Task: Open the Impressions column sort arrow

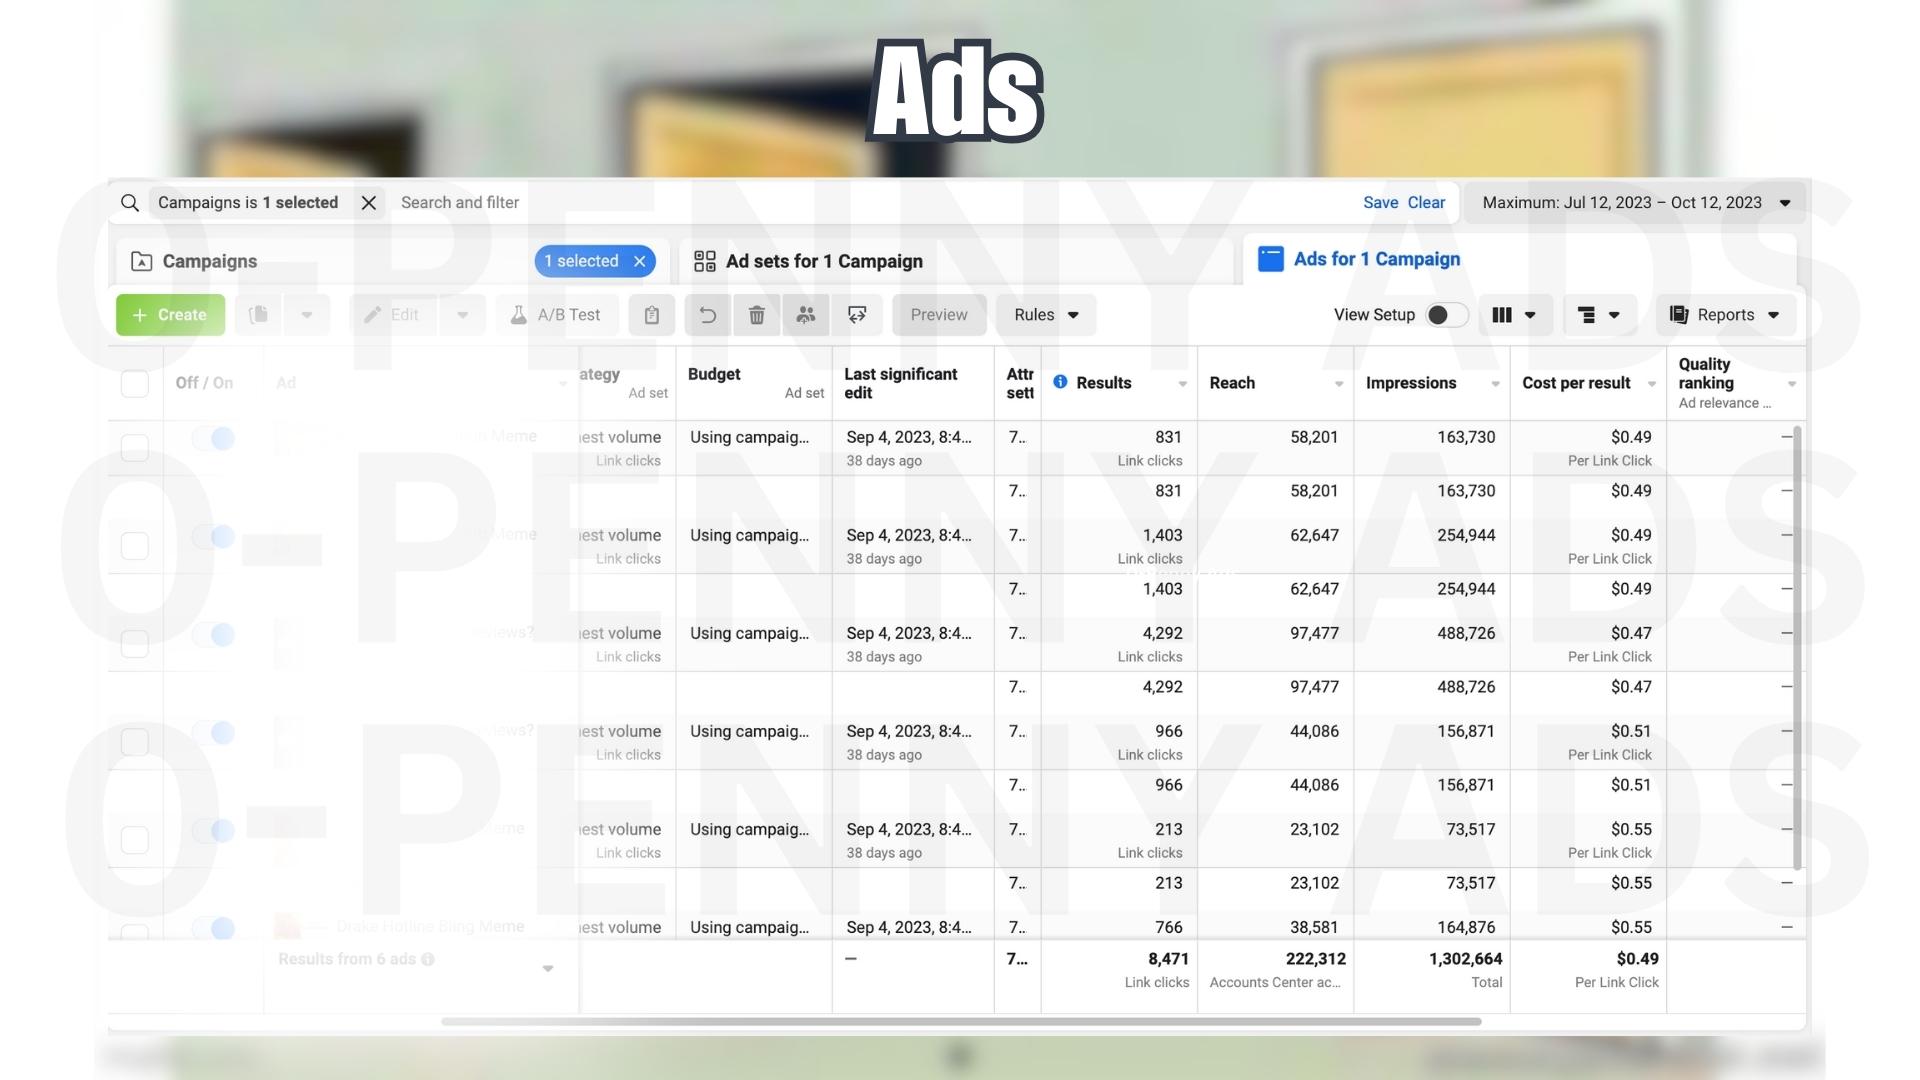Action: click(x=1495, y=384)
